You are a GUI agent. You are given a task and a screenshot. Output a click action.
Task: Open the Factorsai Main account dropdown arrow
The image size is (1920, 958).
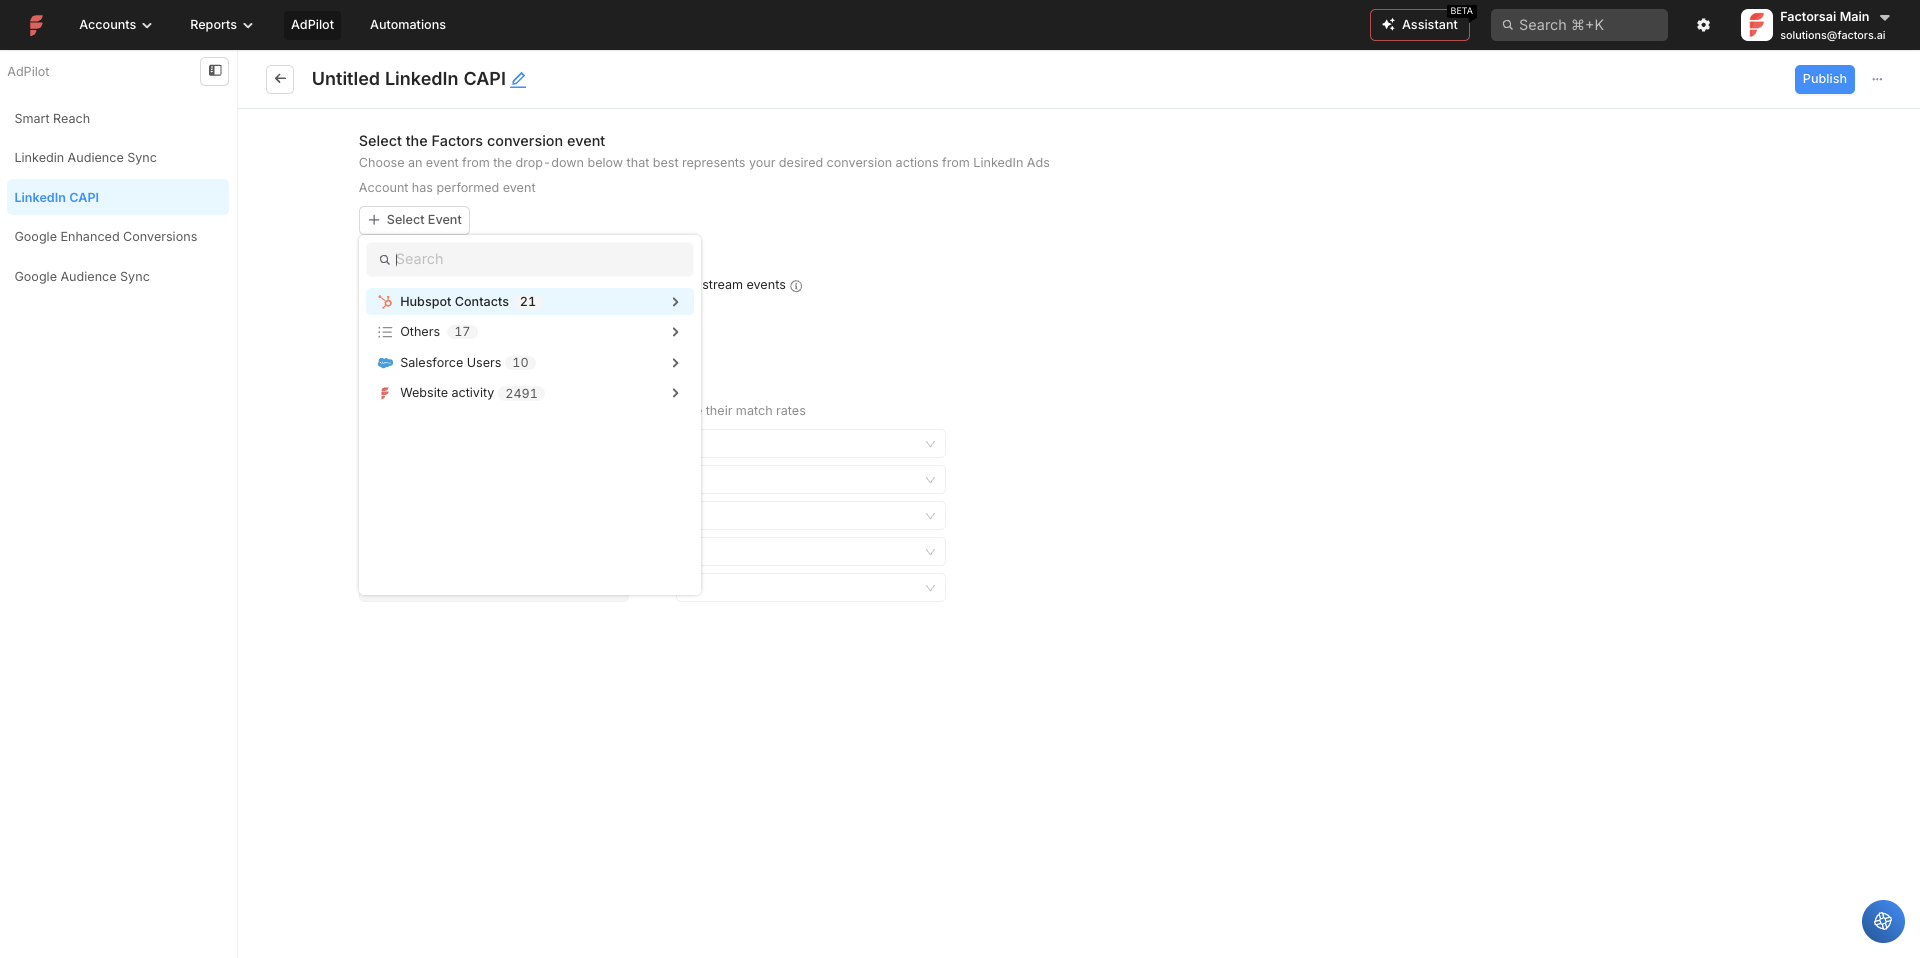[x=1885, y=18]
